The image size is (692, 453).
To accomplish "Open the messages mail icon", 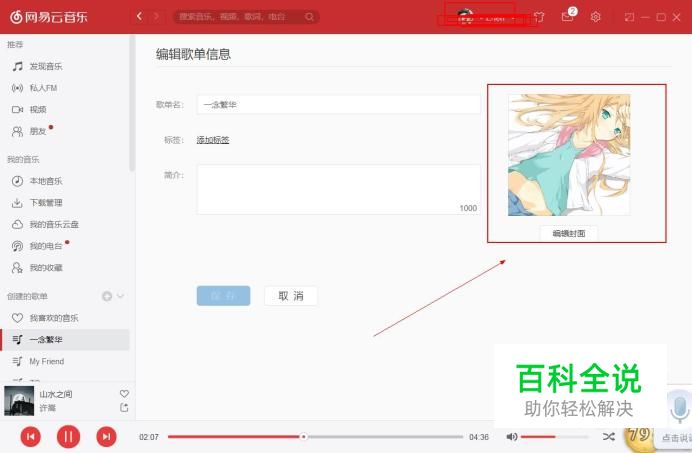I will 568,17.
